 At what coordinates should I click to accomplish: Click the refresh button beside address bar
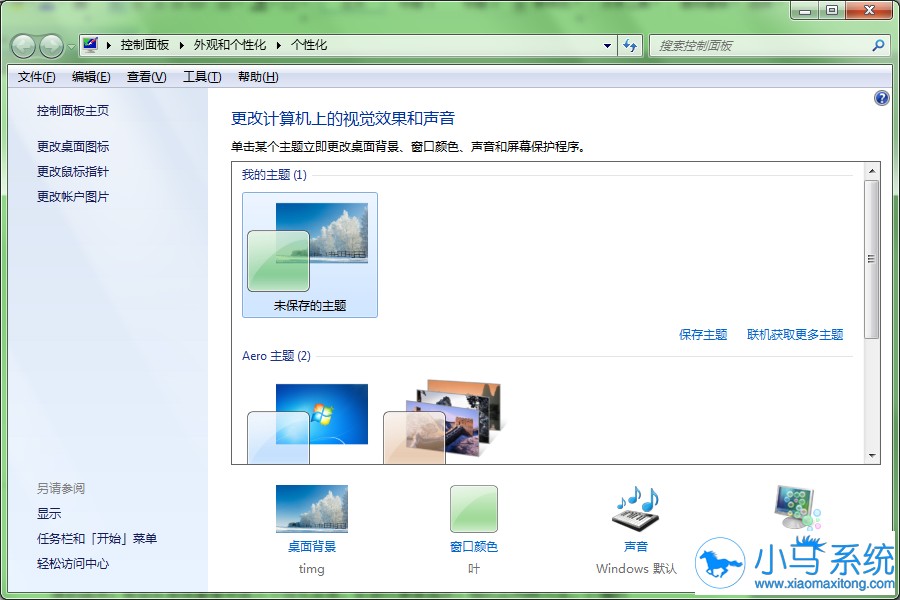(630, 46)
